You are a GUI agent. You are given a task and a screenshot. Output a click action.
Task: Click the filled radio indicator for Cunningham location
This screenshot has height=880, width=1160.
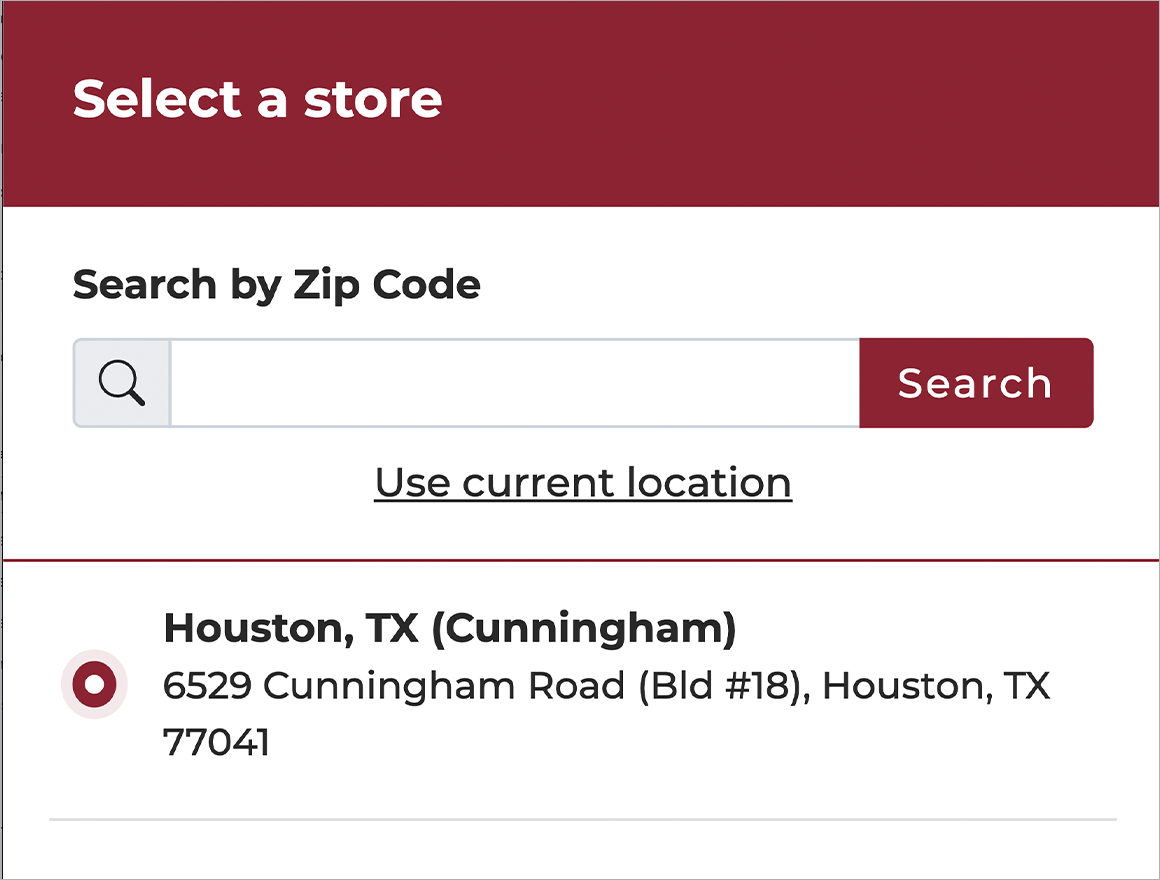(x=93, y=684)
